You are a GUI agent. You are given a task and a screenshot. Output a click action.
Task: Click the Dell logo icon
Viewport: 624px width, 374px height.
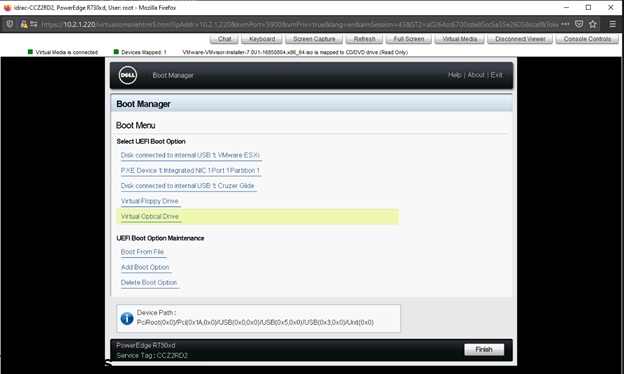pos(128,75)
